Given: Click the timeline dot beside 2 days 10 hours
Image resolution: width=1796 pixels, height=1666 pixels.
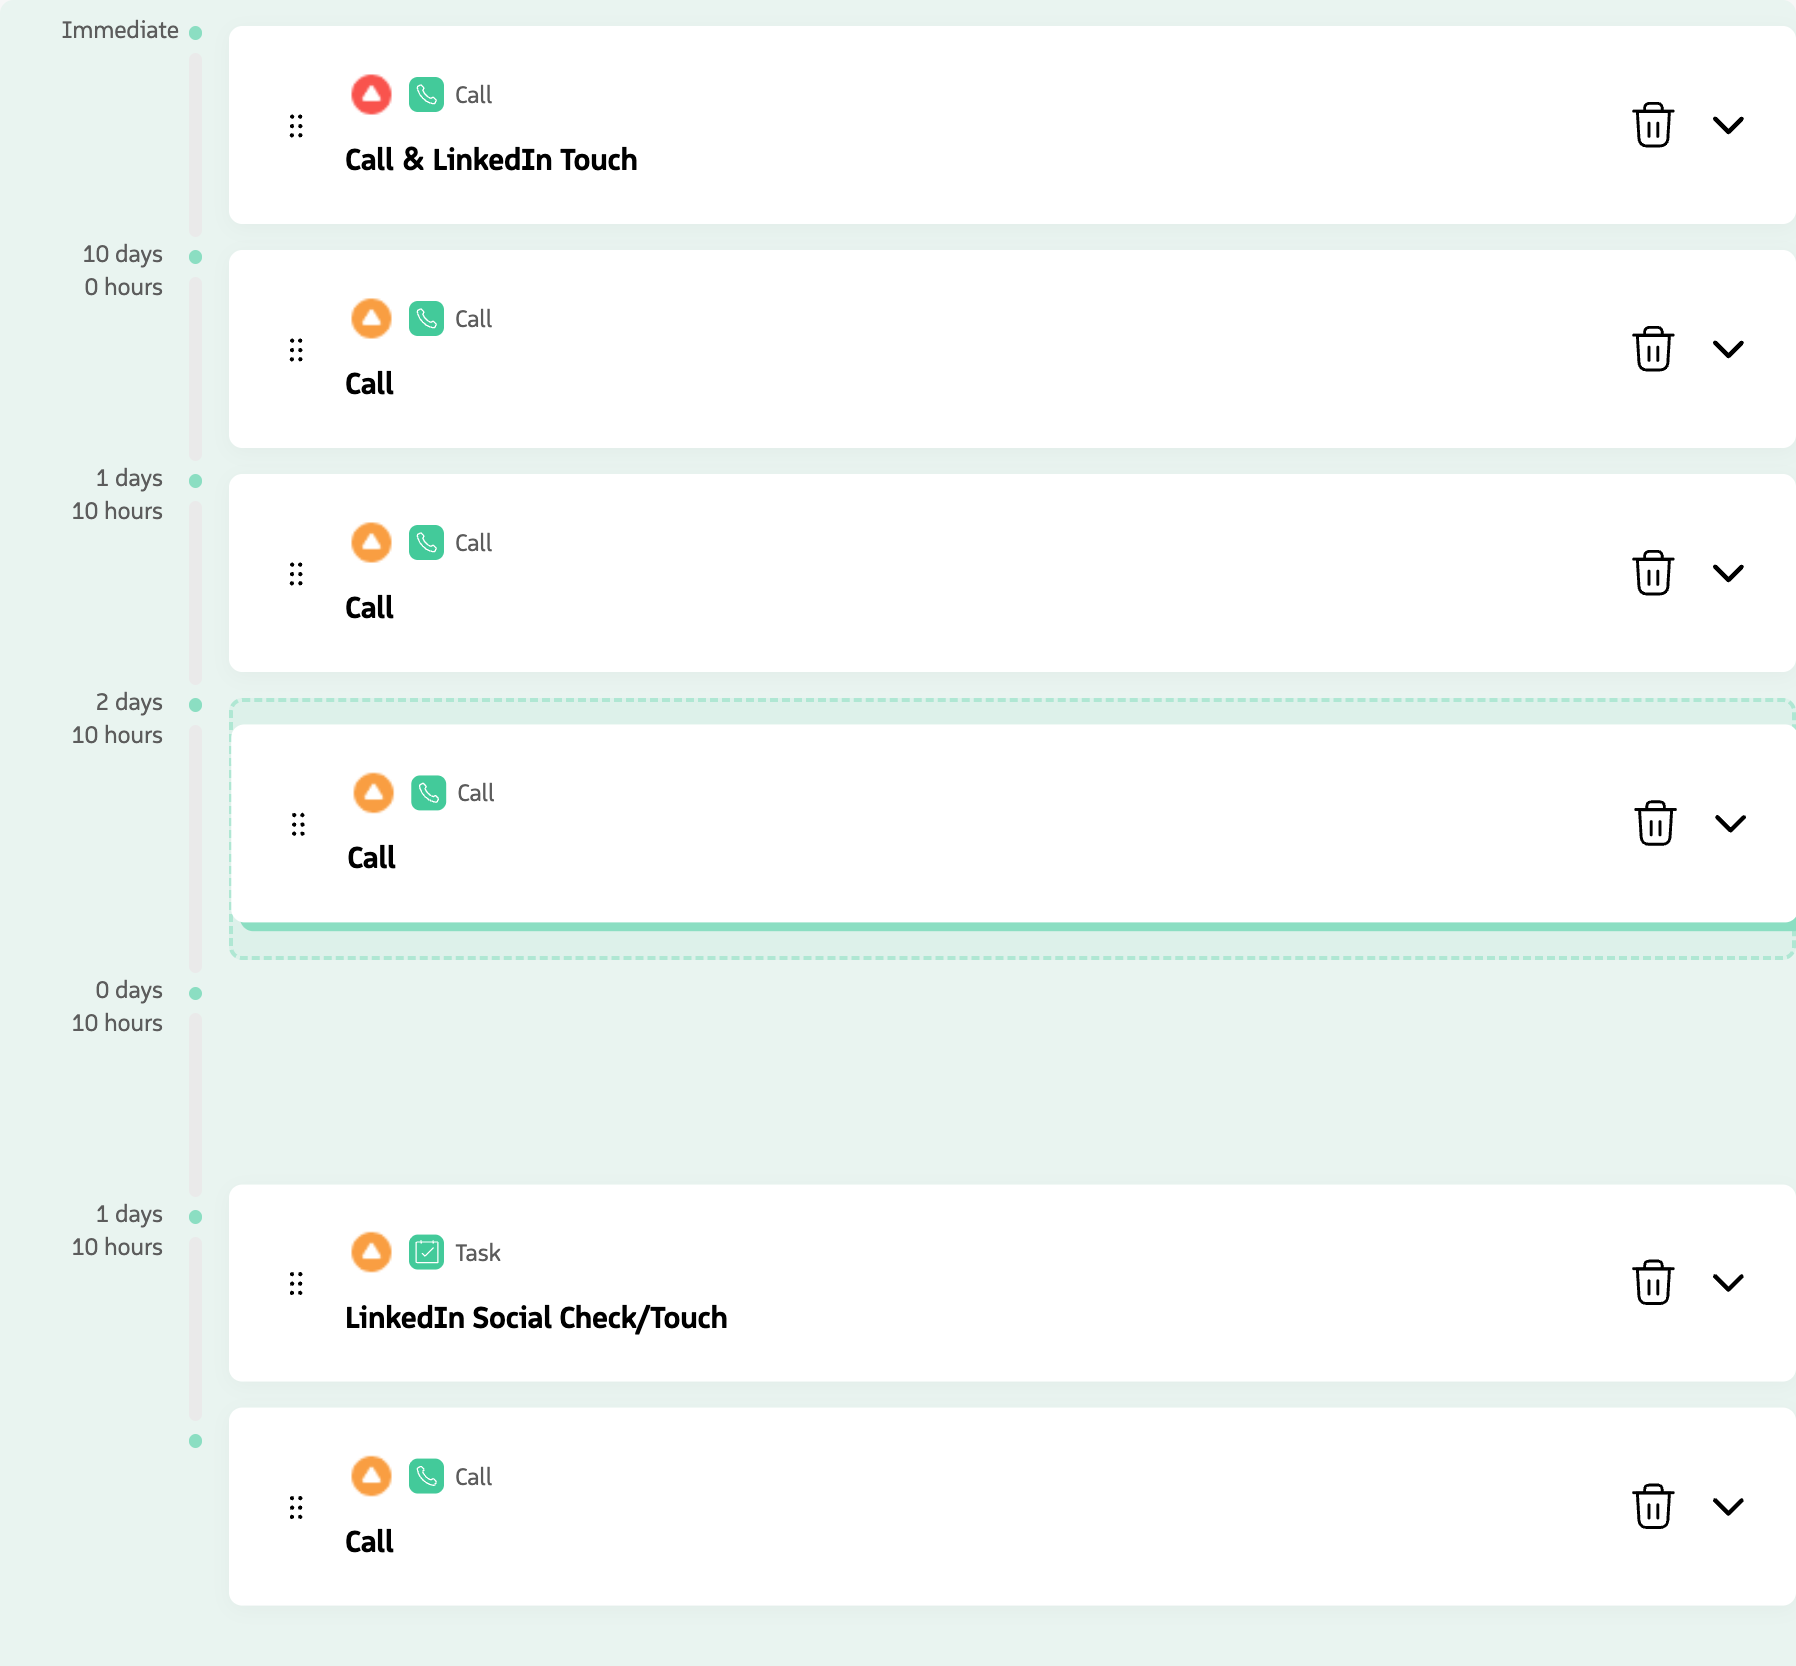Looking at the screenshot, I should [x=195, y=703].
